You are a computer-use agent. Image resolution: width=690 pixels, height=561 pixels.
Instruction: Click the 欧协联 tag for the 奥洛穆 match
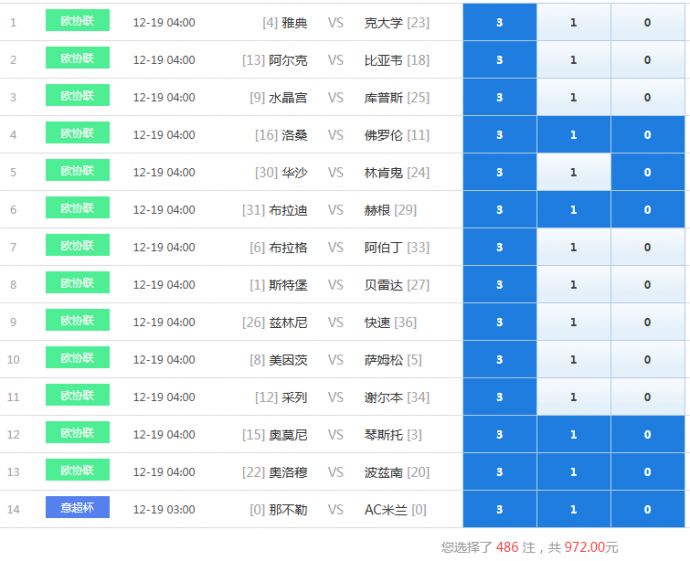click(x=77, y=471)
